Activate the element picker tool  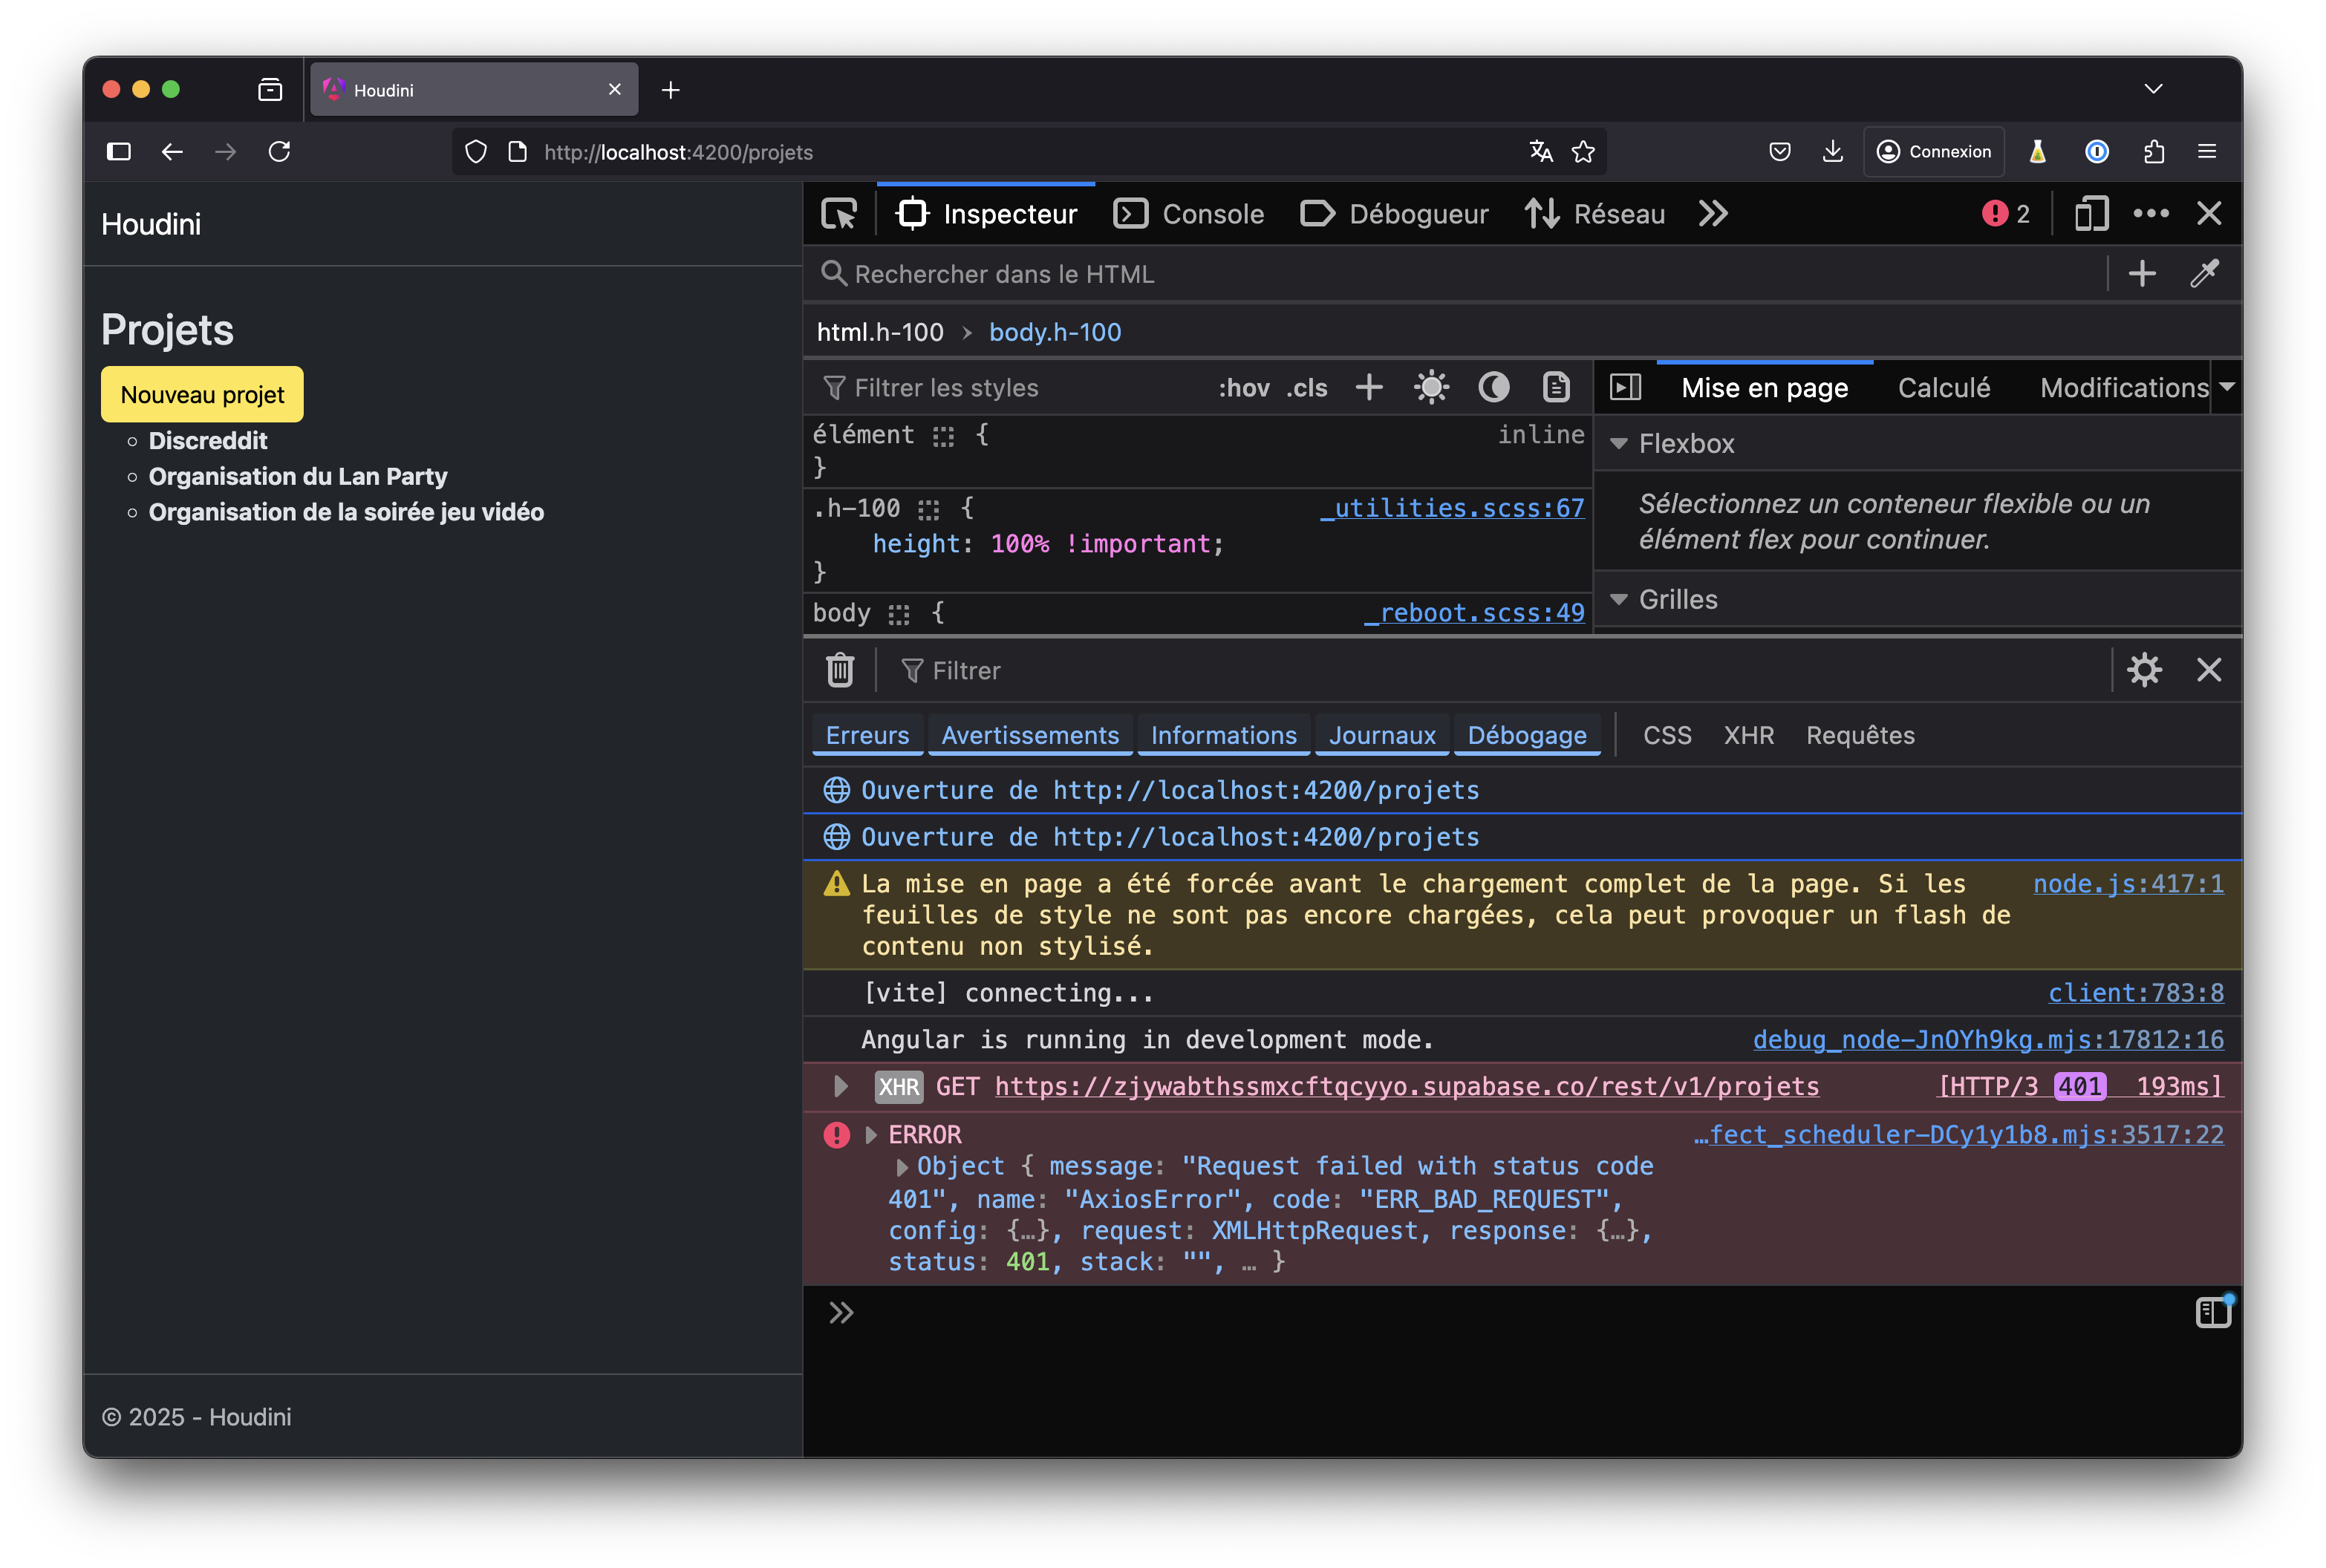tap(838, 214)
